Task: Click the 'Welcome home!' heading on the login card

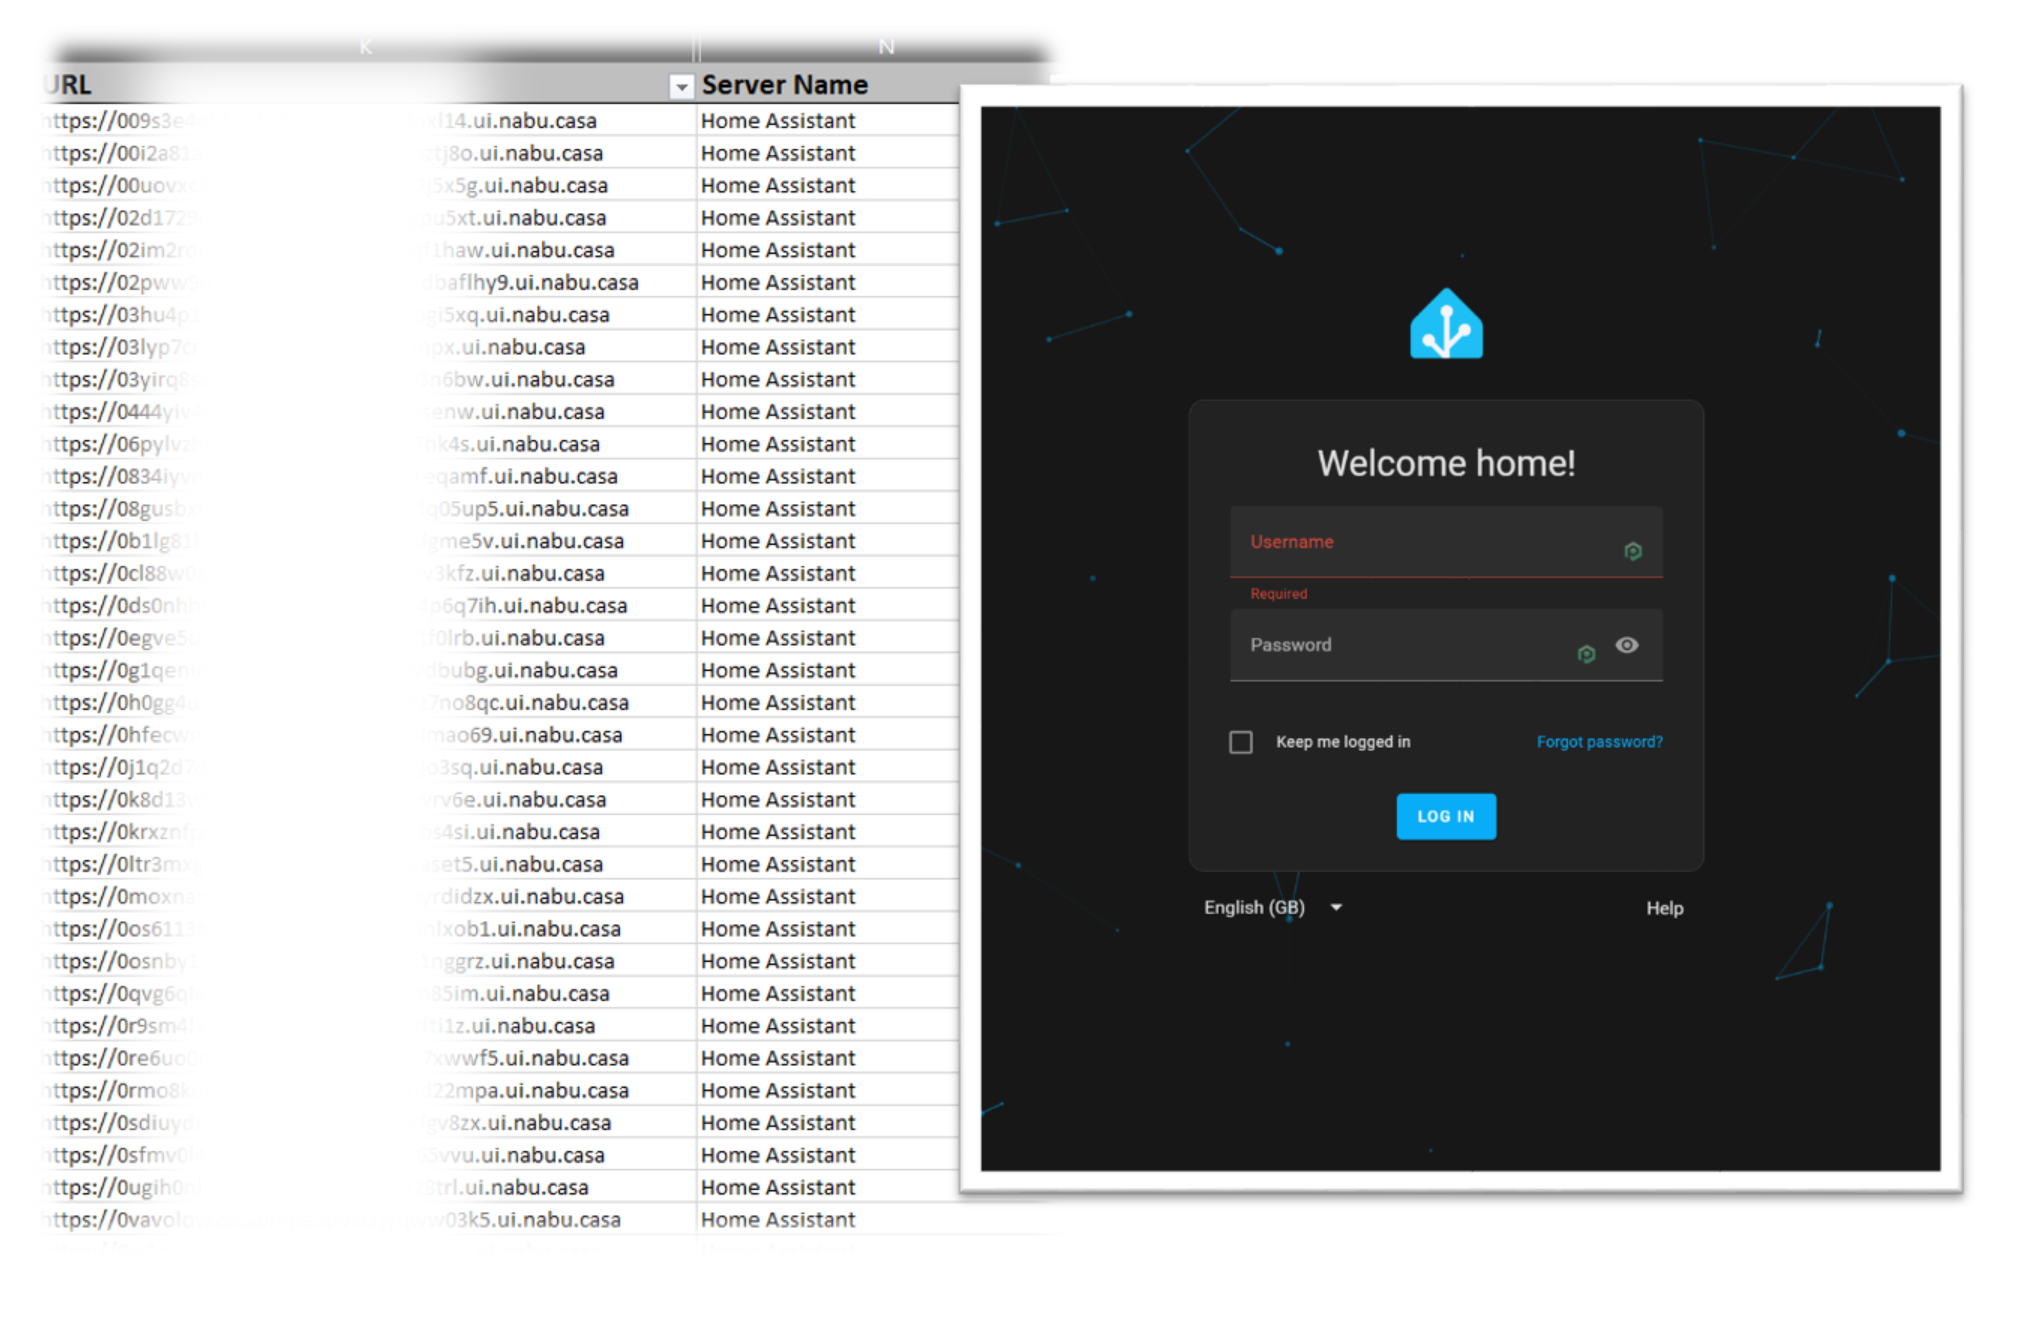Action: click(1445, 462)
